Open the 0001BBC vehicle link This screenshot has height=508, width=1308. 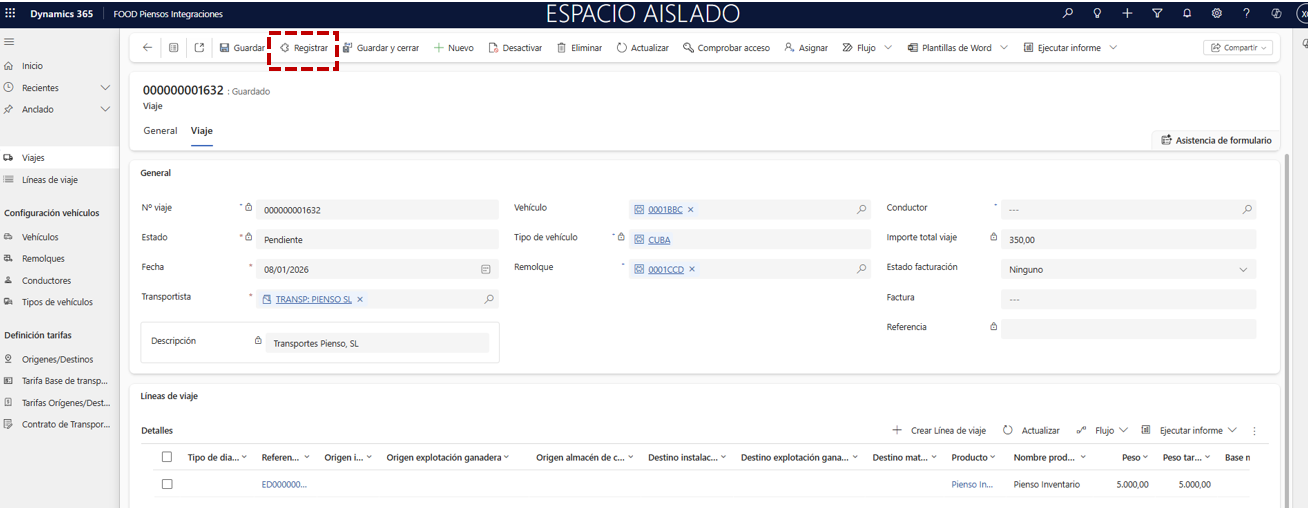665,210
